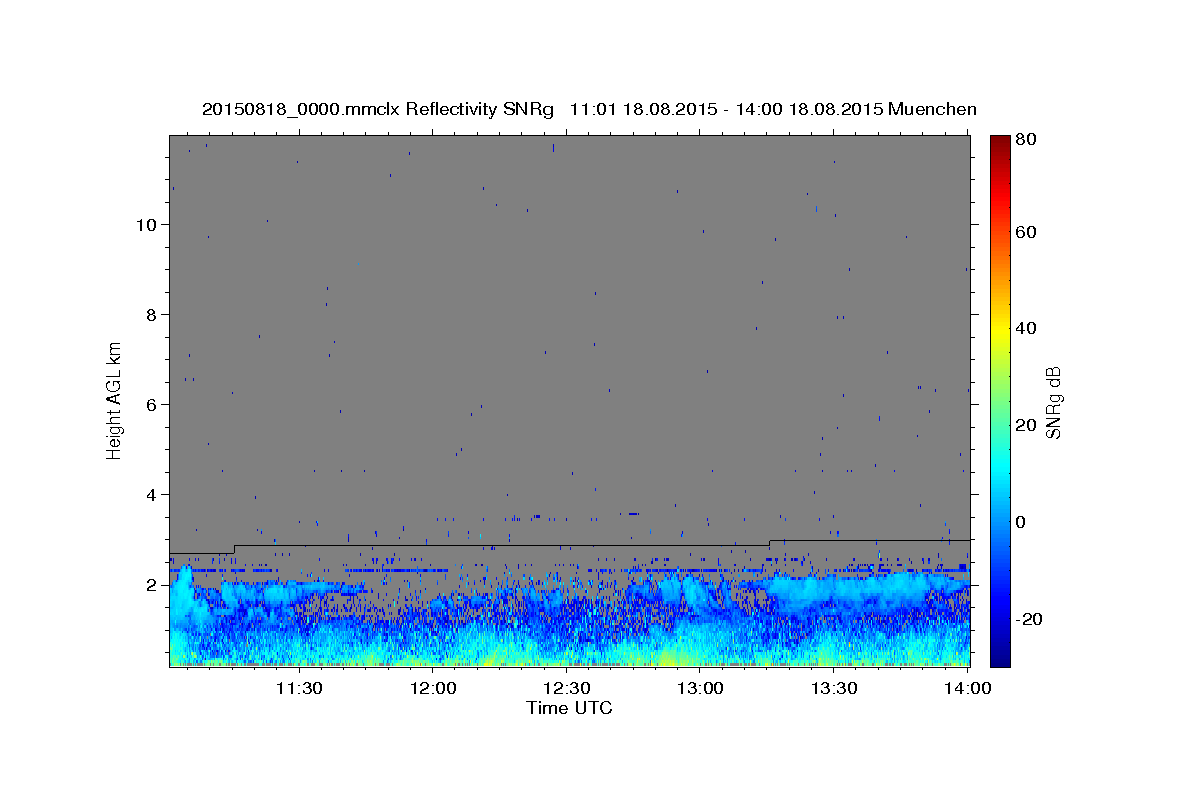Click the height tick label 8
The image size is (1200, 800).
pyautogui.click(x=151, y=314)
